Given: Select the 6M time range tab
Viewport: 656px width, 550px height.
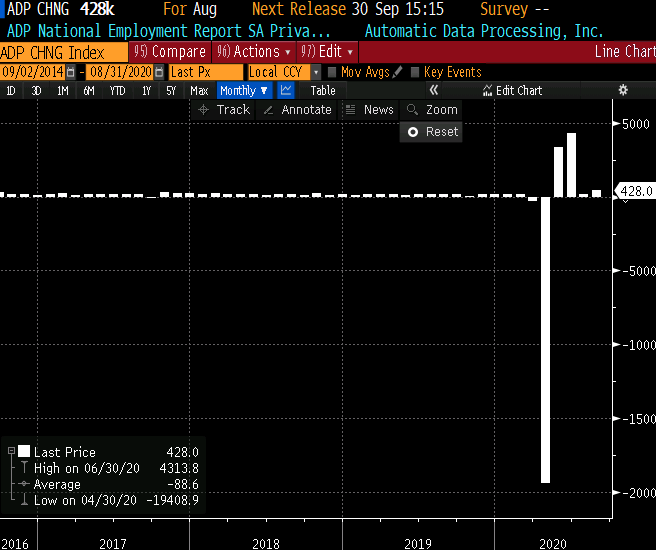Looking at the screenshot, I should pyautogui.click(x=89, y=90).
